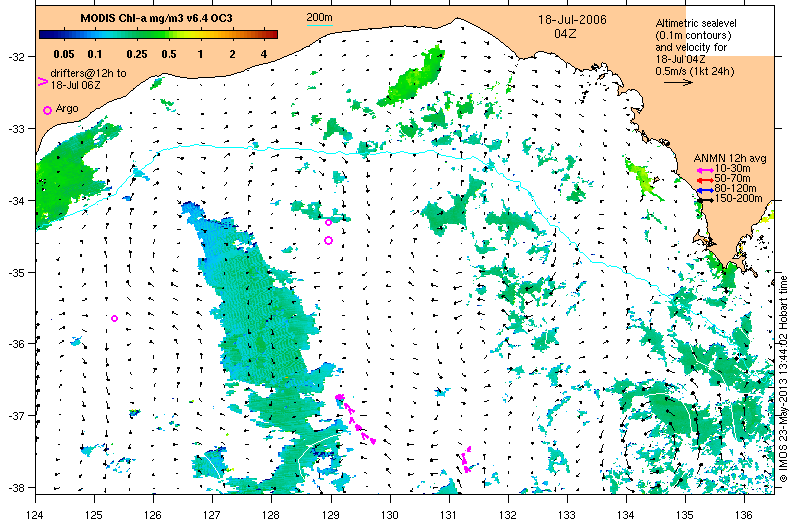Click the lower Argo float marker near 129E, 34.5S
The width and height of the screenshot is (800, 520).
(x=329, y=240)
